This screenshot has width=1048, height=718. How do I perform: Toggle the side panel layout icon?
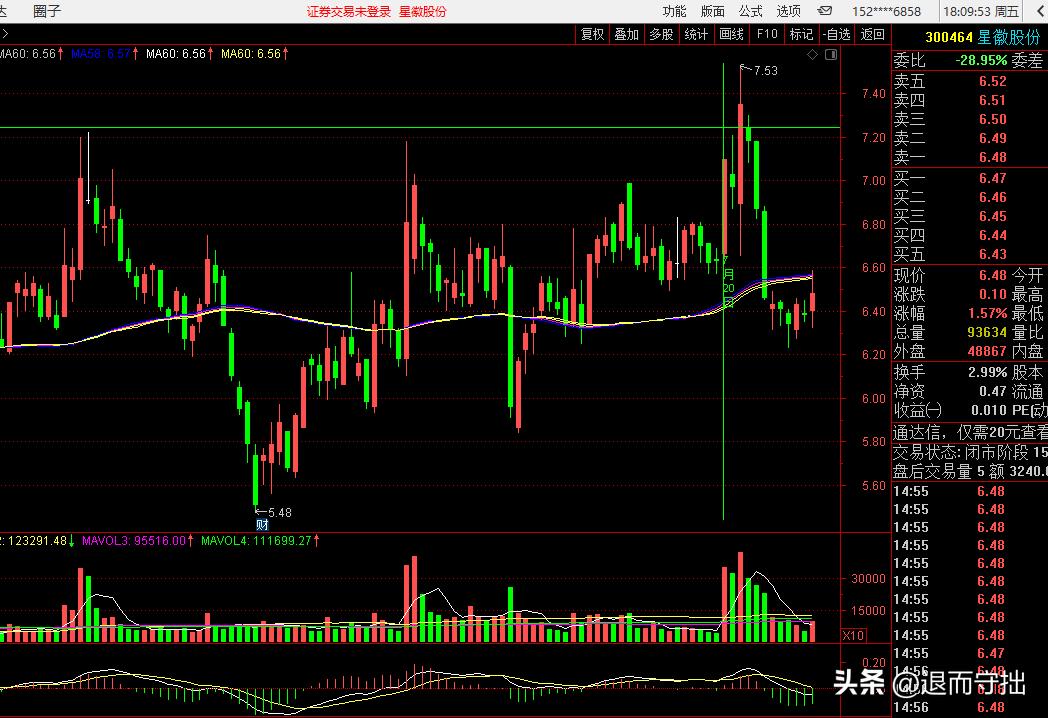click(831, 55)
